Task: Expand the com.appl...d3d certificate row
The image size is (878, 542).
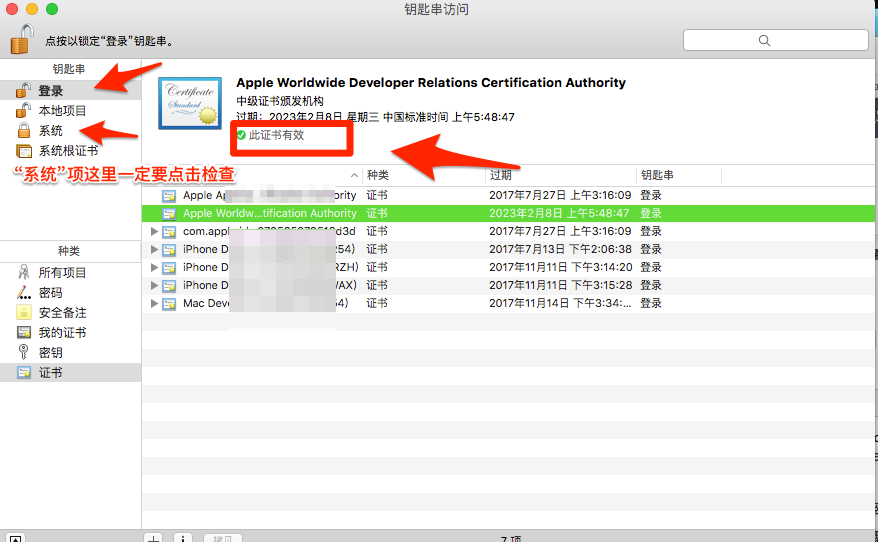Action: [x=154, y=231]
